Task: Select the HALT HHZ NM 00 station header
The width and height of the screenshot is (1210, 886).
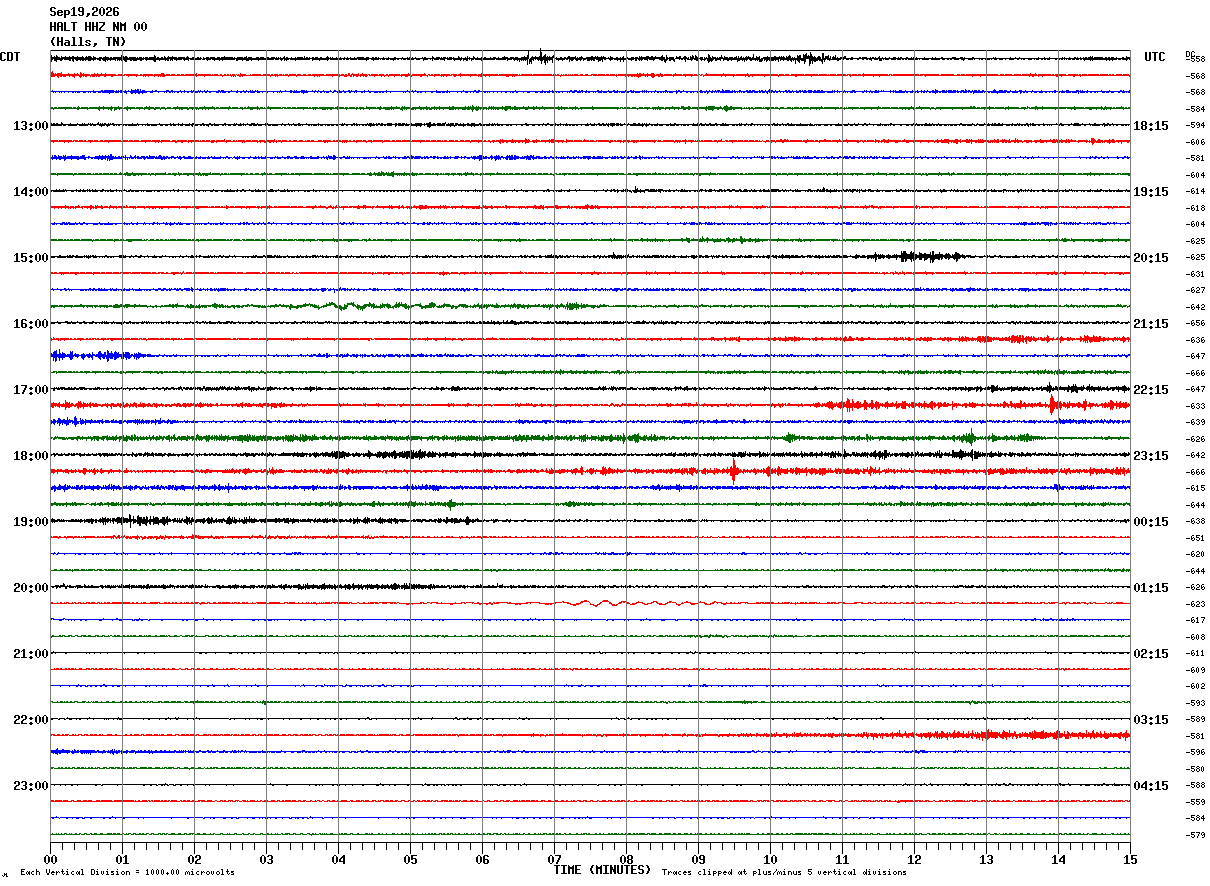Action: (x=98, y=27)
